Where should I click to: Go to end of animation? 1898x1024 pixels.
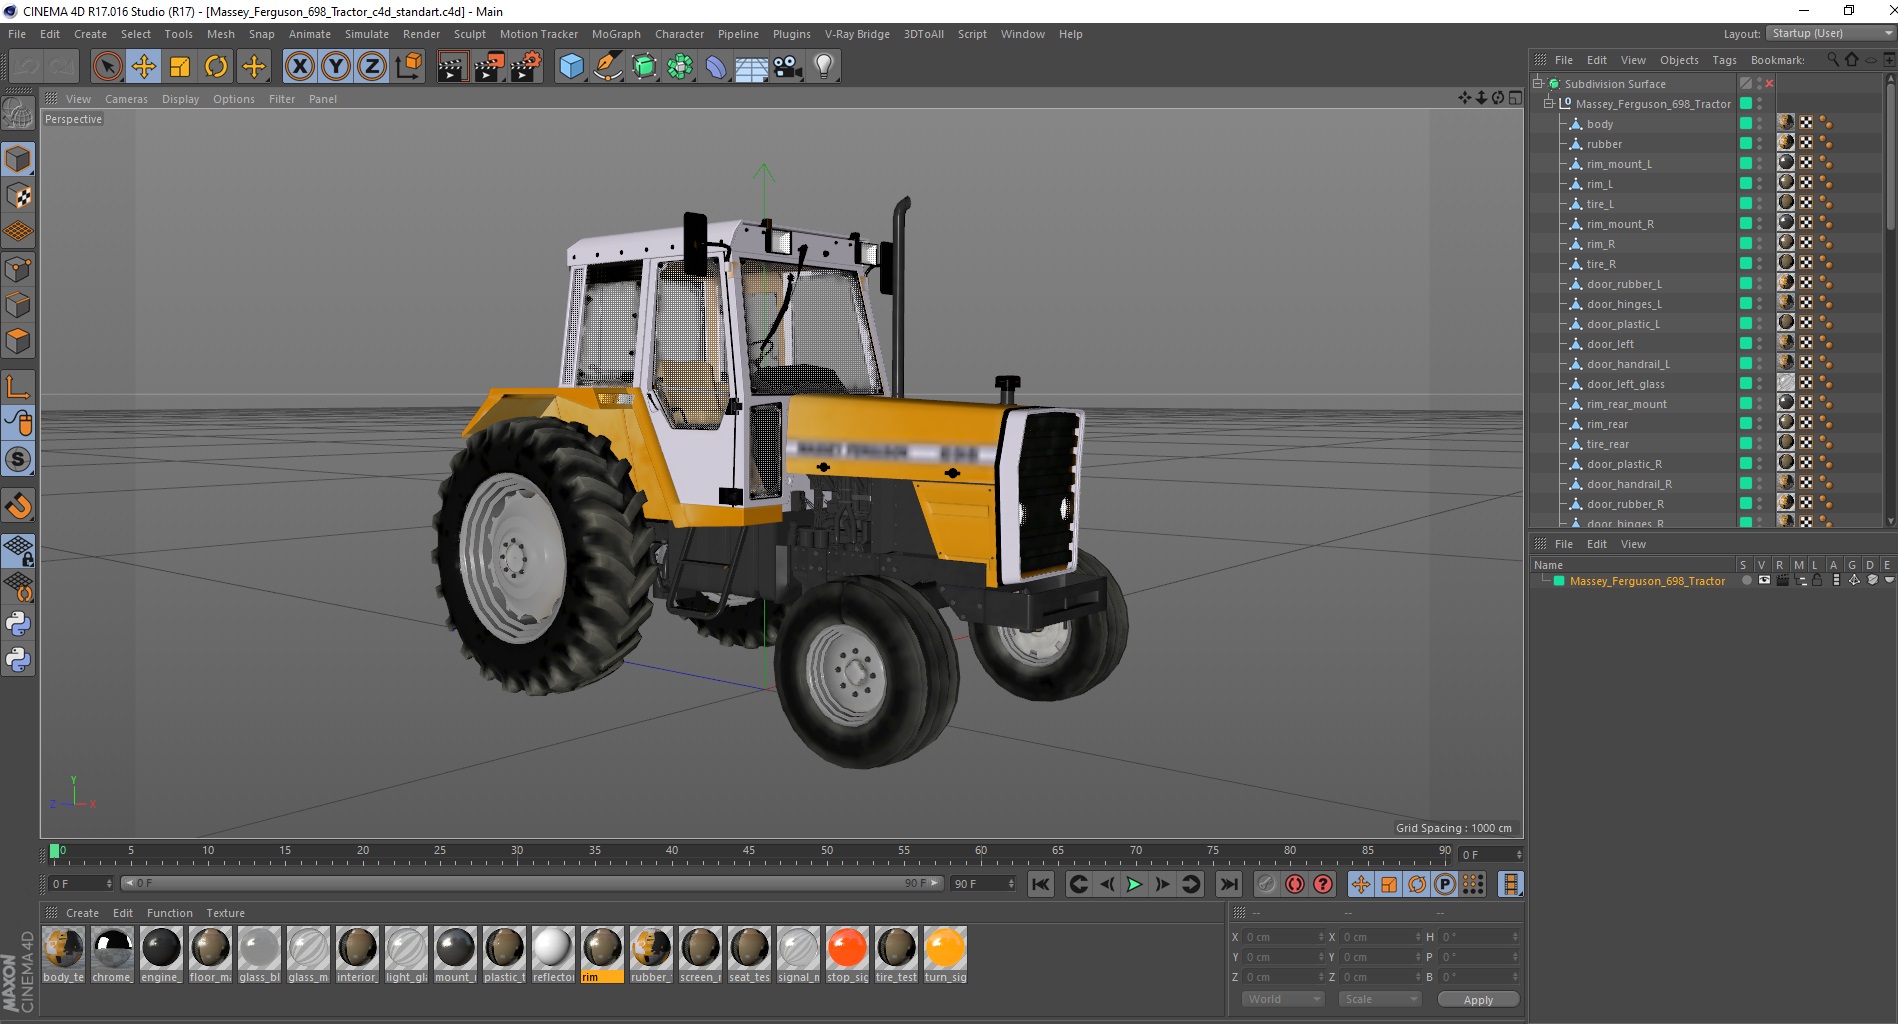[x=1229, y=884]
